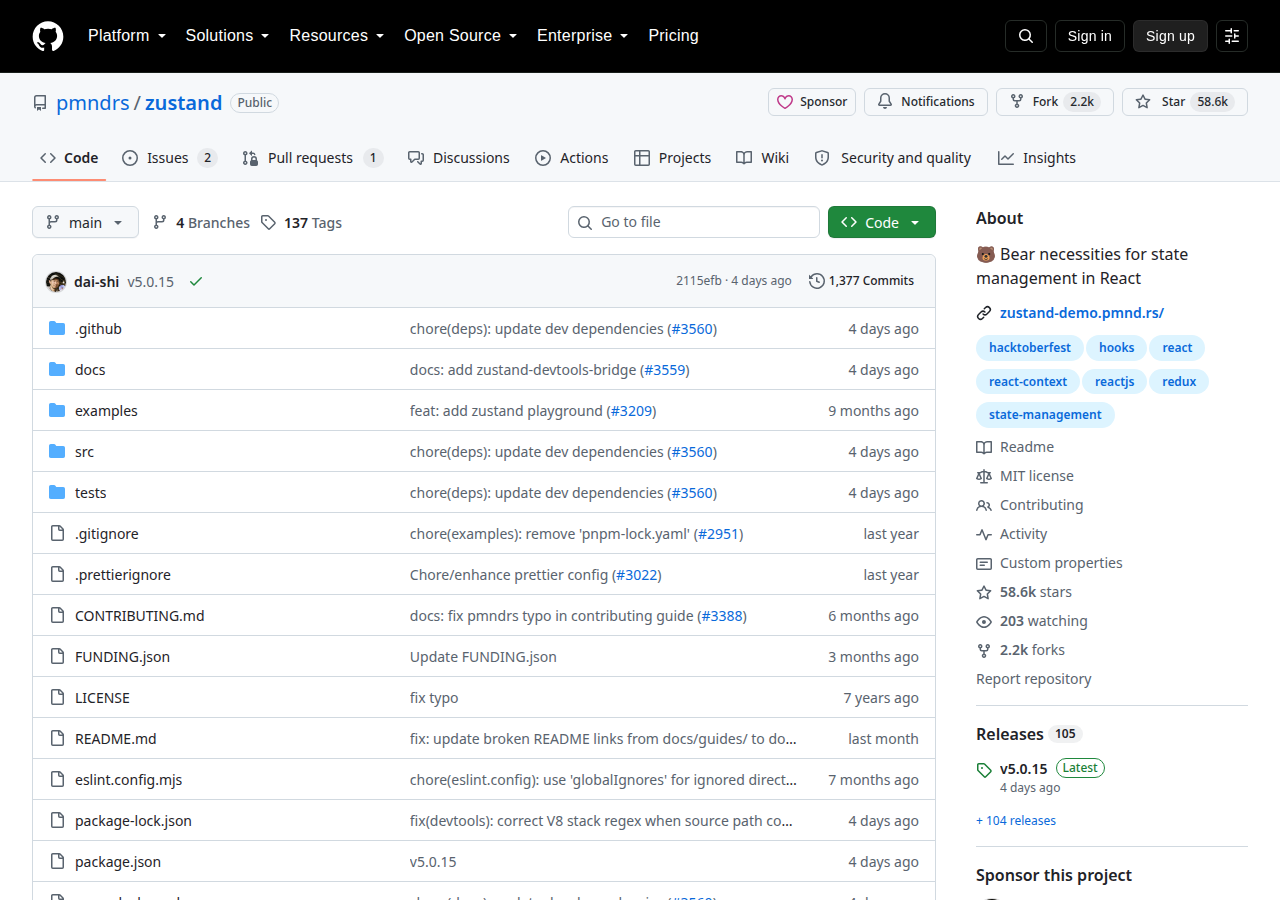
Task: Sponsor the project with heart button
Action: (x=814, y=102)
